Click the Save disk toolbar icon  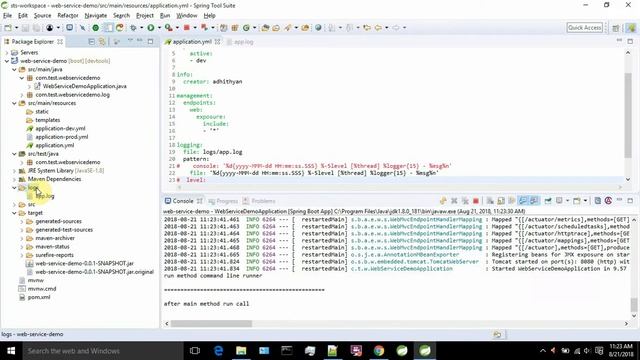[x=25, y=28]
